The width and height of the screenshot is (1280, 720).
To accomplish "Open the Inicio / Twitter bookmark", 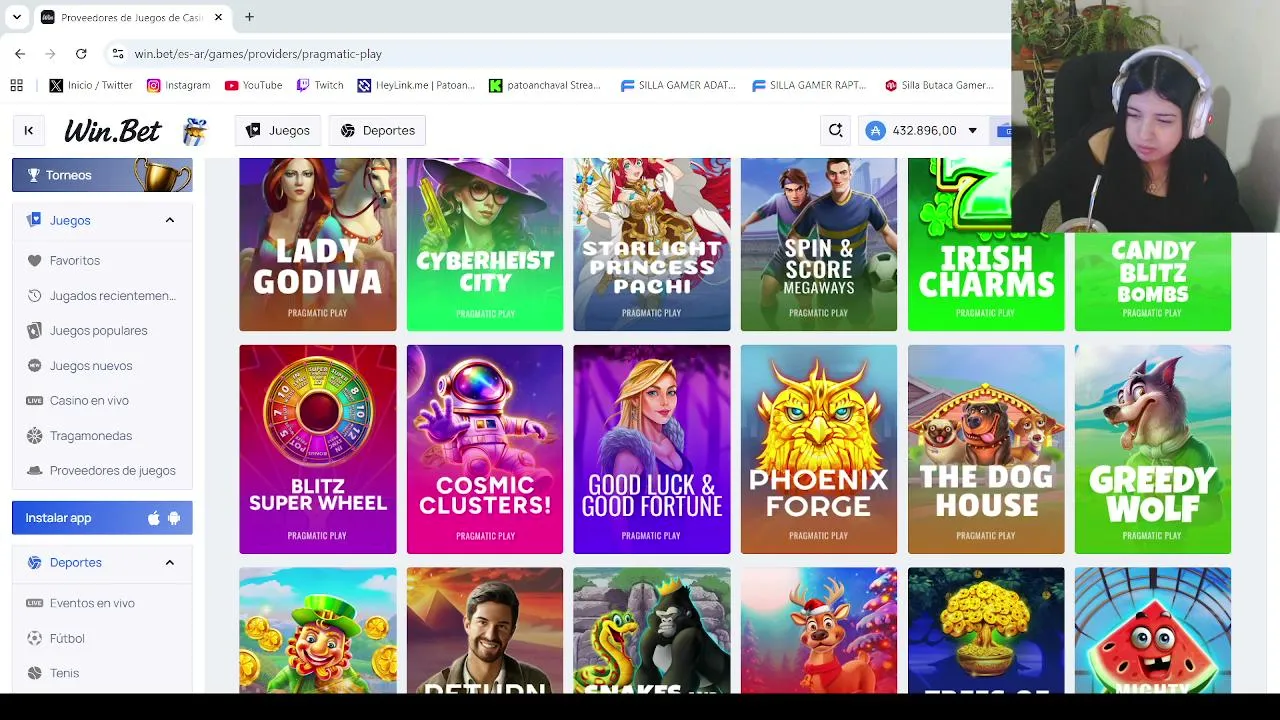I will coord(91,86).
